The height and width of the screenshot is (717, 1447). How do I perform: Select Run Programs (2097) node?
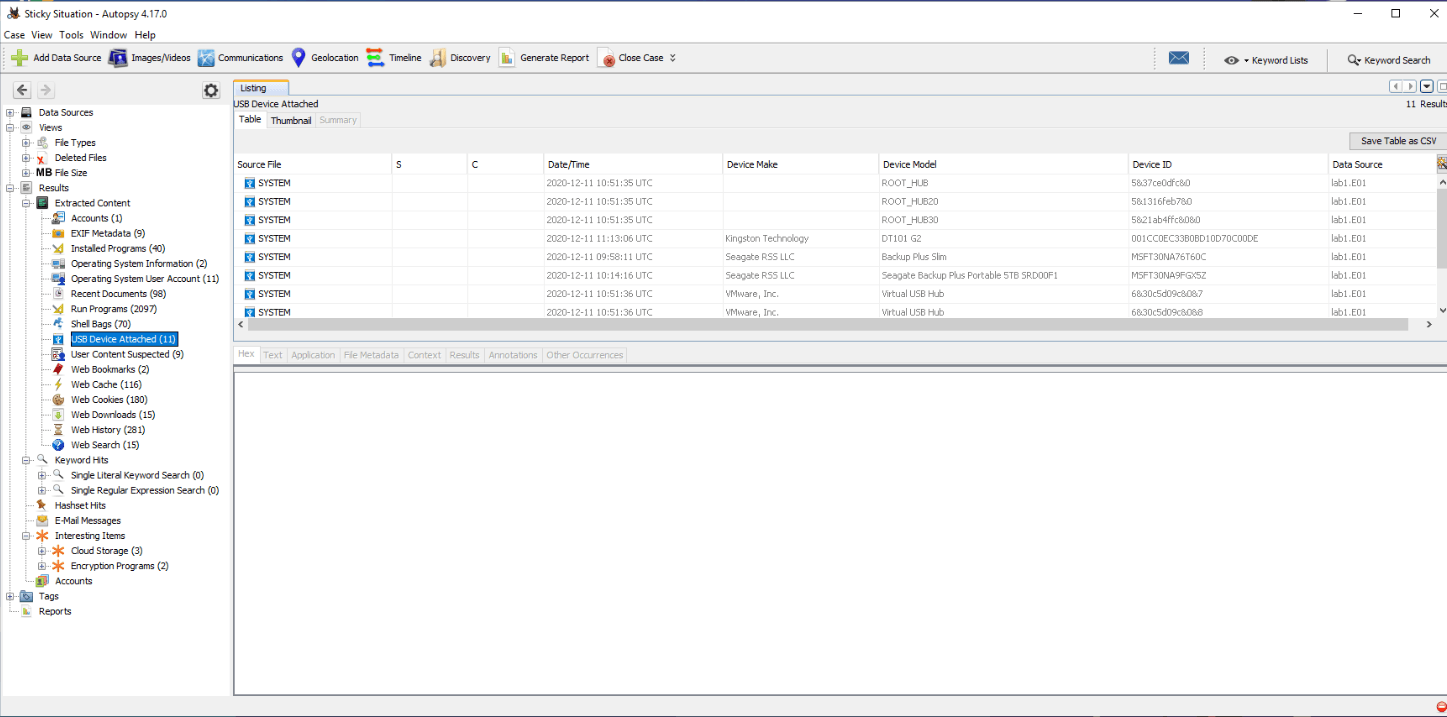point(113,309)
